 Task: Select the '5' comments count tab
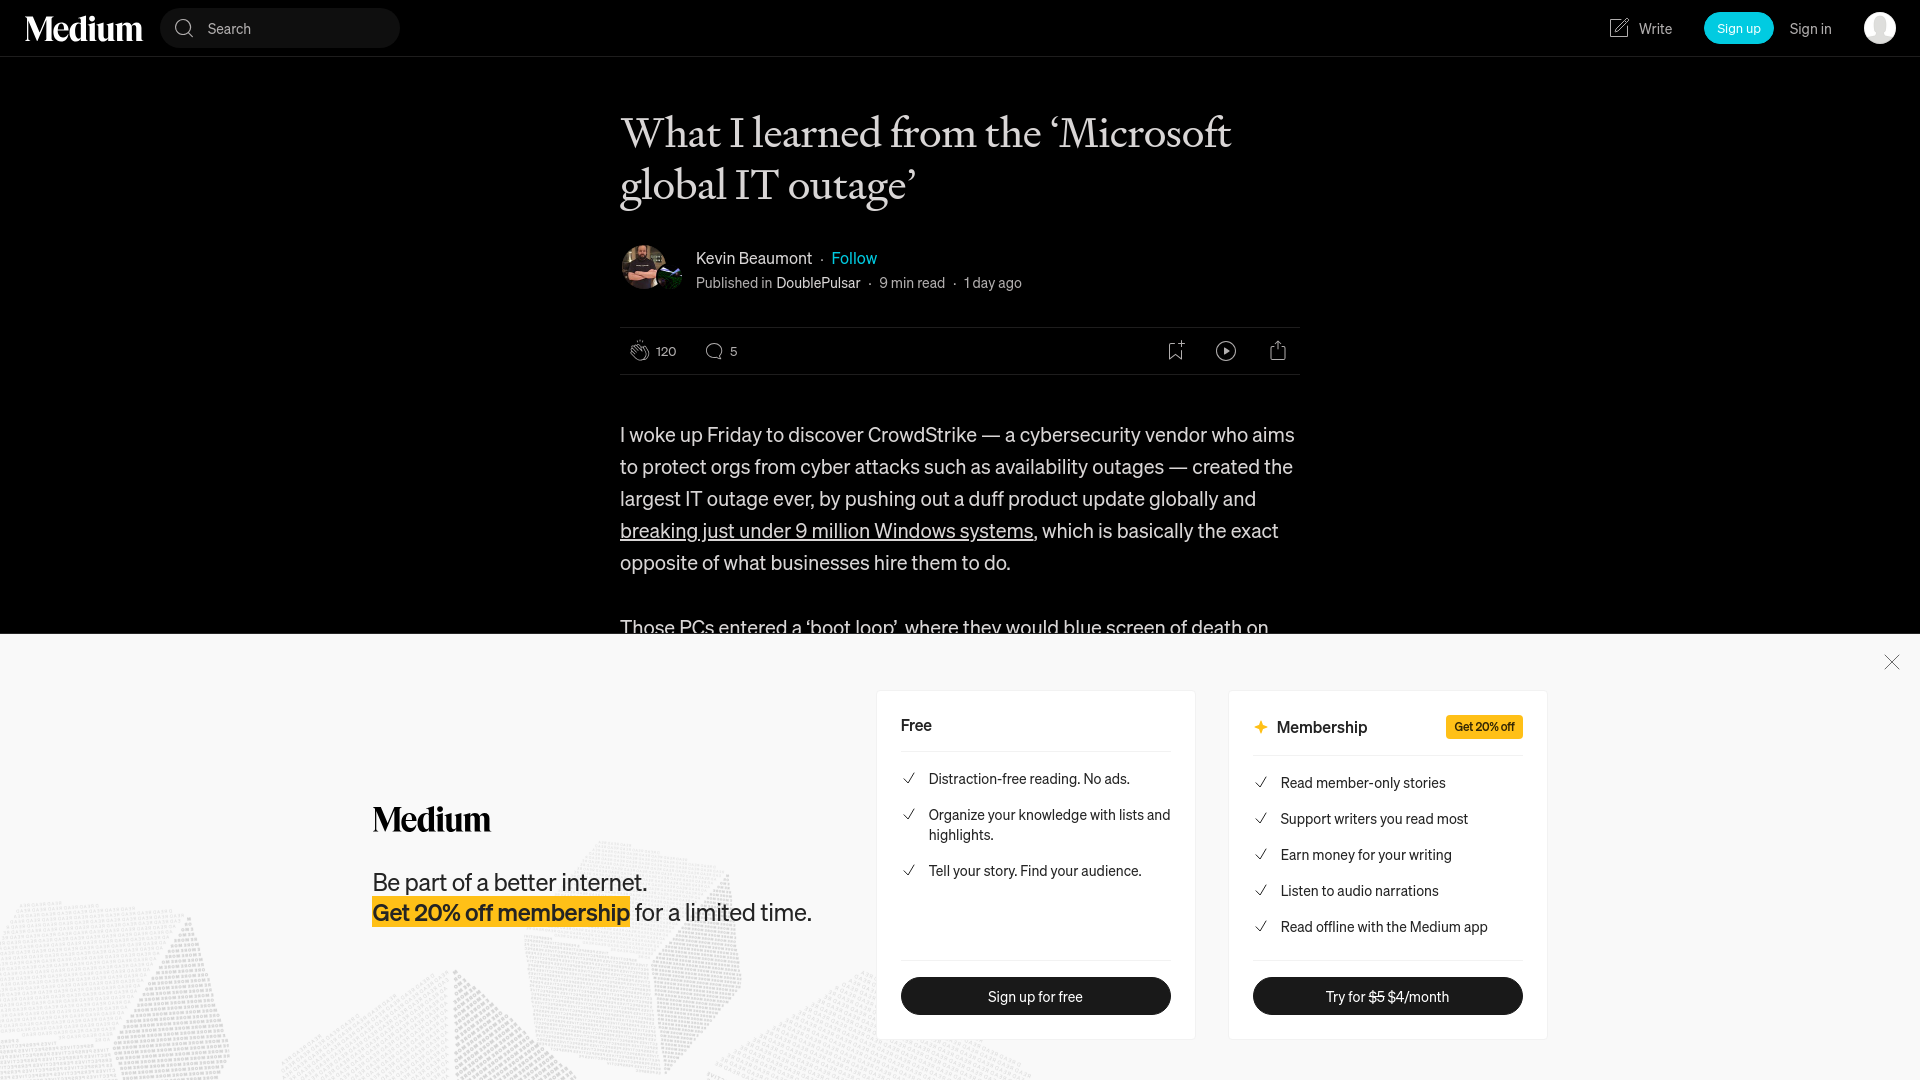coord(719,349)
